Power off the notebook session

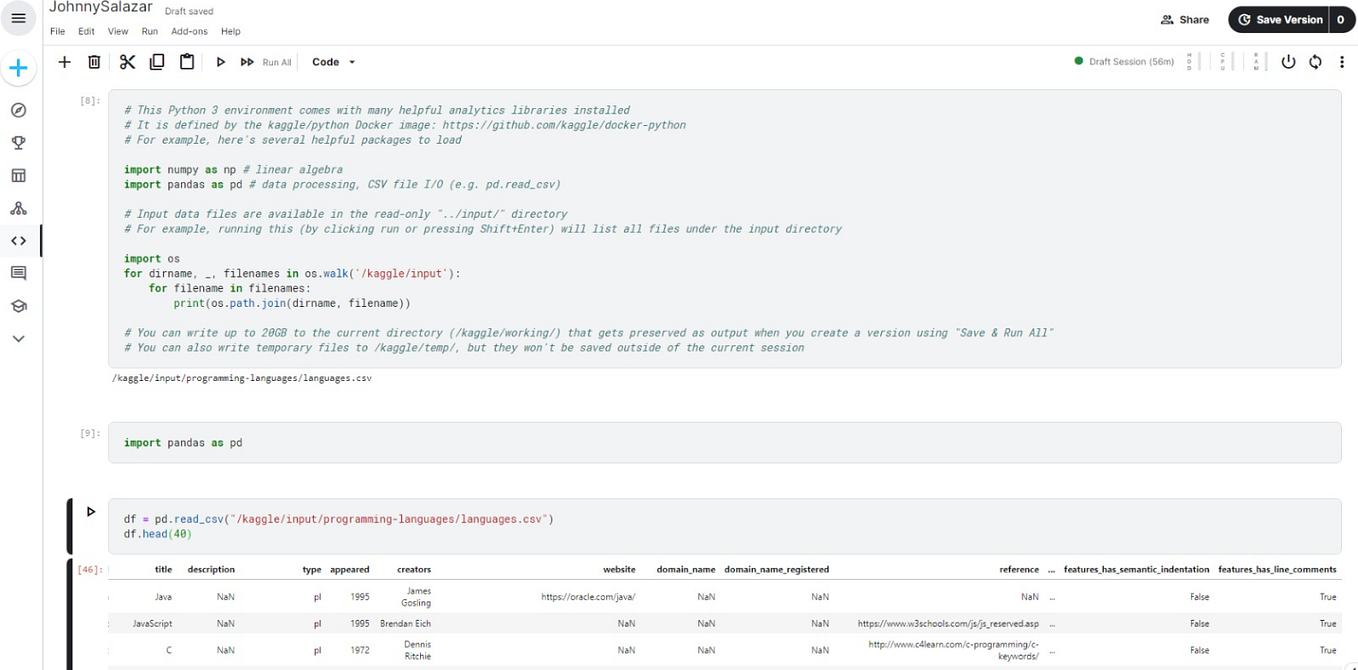coord(1289,61)
